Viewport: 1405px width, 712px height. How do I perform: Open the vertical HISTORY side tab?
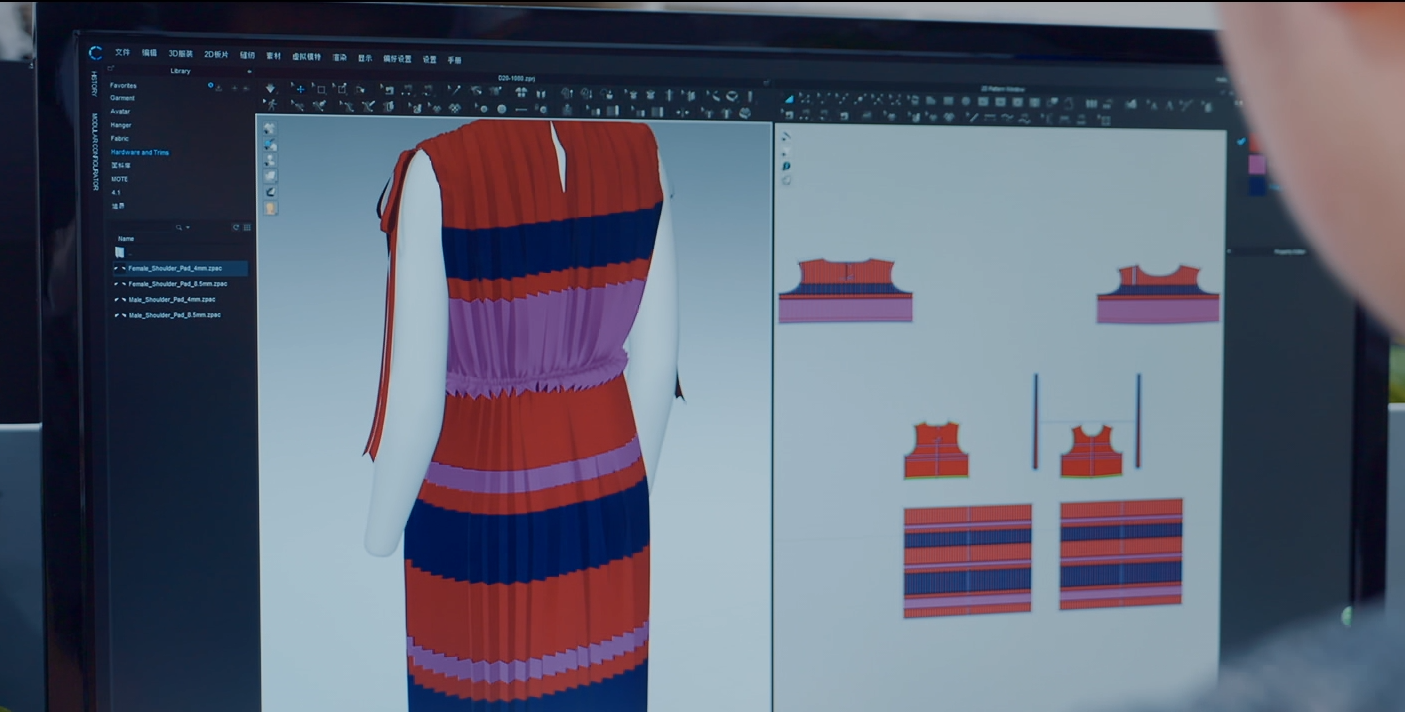(x=94, y=84)
